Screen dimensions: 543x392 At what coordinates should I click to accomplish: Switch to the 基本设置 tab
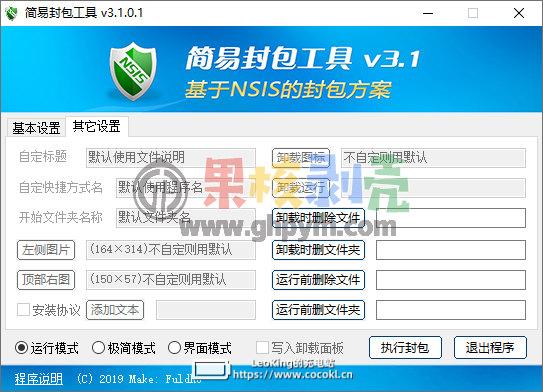pyautogui.click(x=36, y=128)
